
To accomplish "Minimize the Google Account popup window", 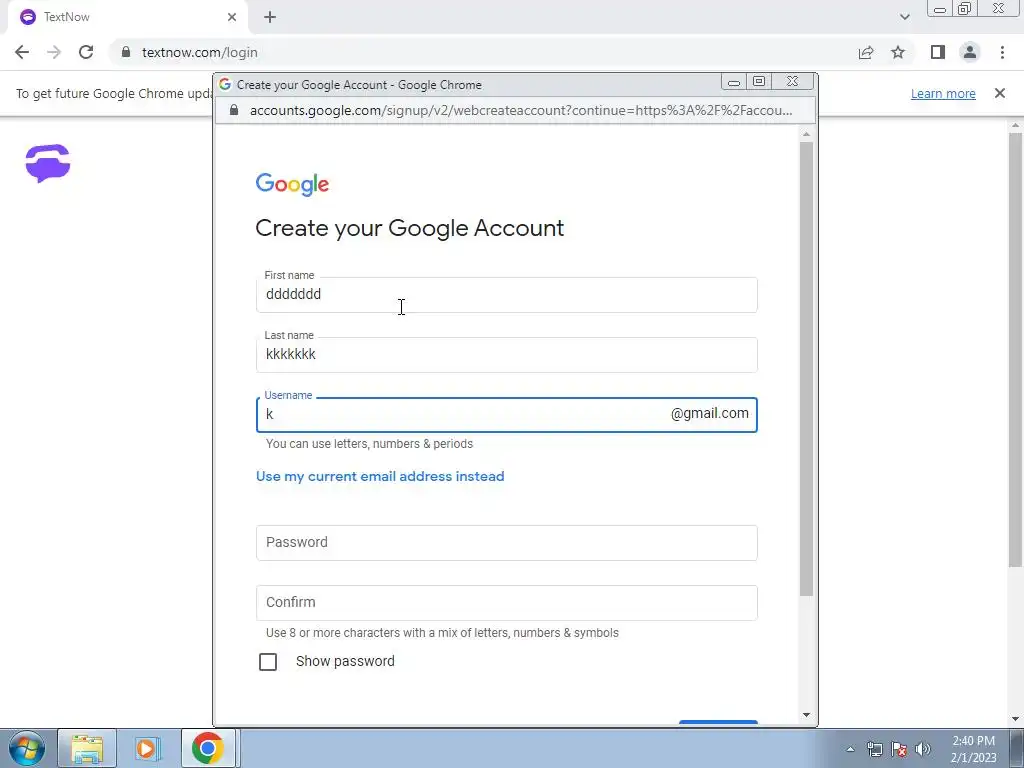I will point(734,82).
